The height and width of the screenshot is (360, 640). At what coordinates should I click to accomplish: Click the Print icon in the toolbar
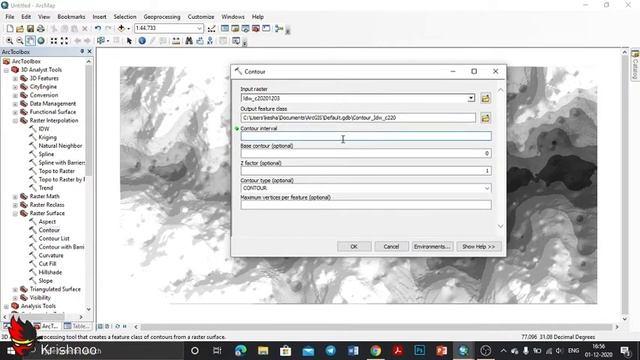pos(40,29)
